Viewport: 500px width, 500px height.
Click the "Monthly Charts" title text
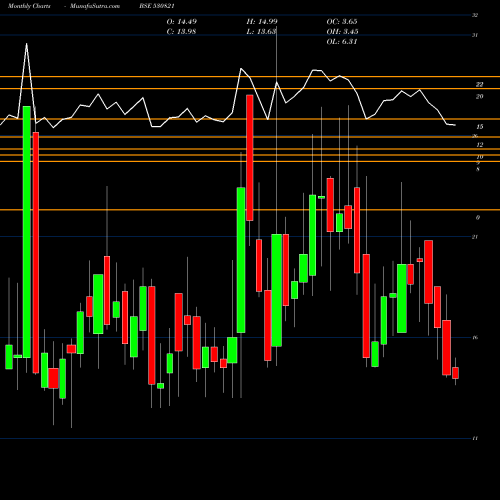click(x=29, y=6)
